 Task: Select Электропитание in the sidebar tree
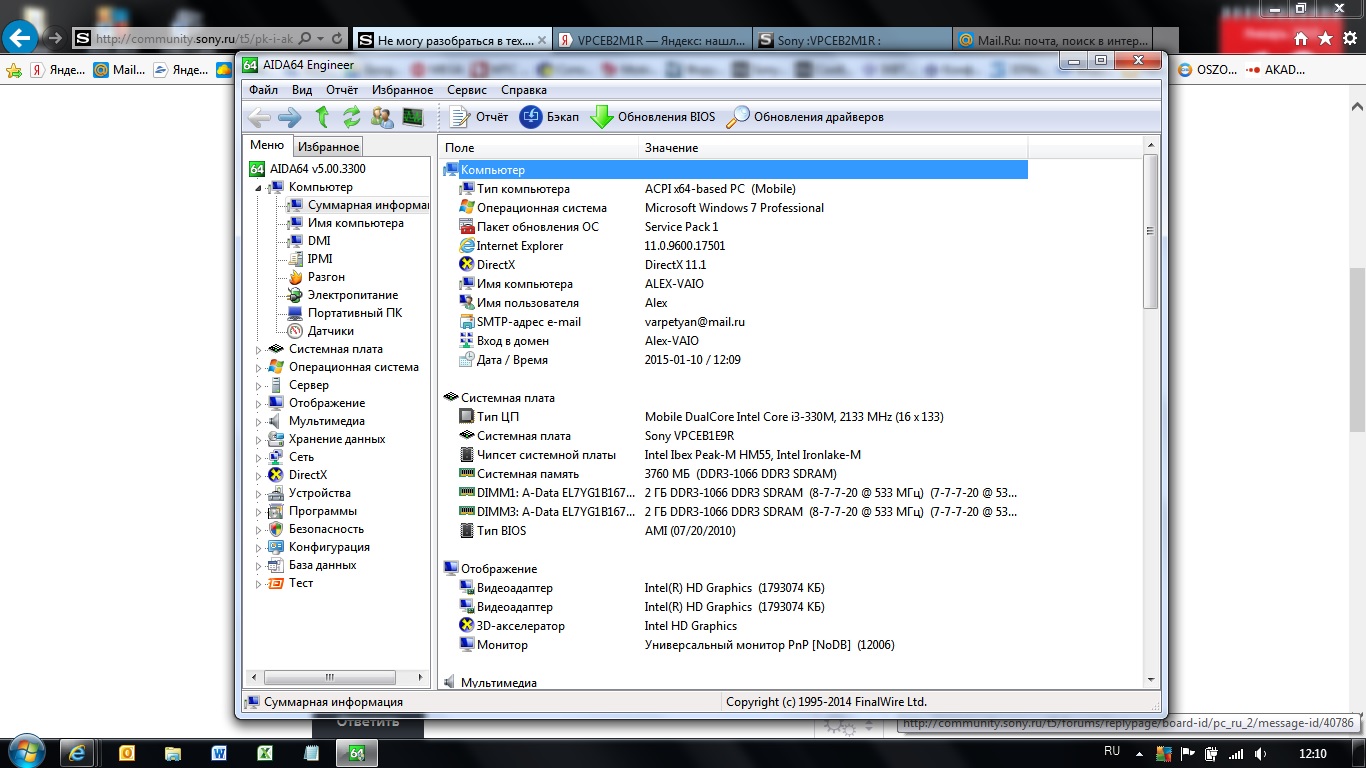(352, 295)
